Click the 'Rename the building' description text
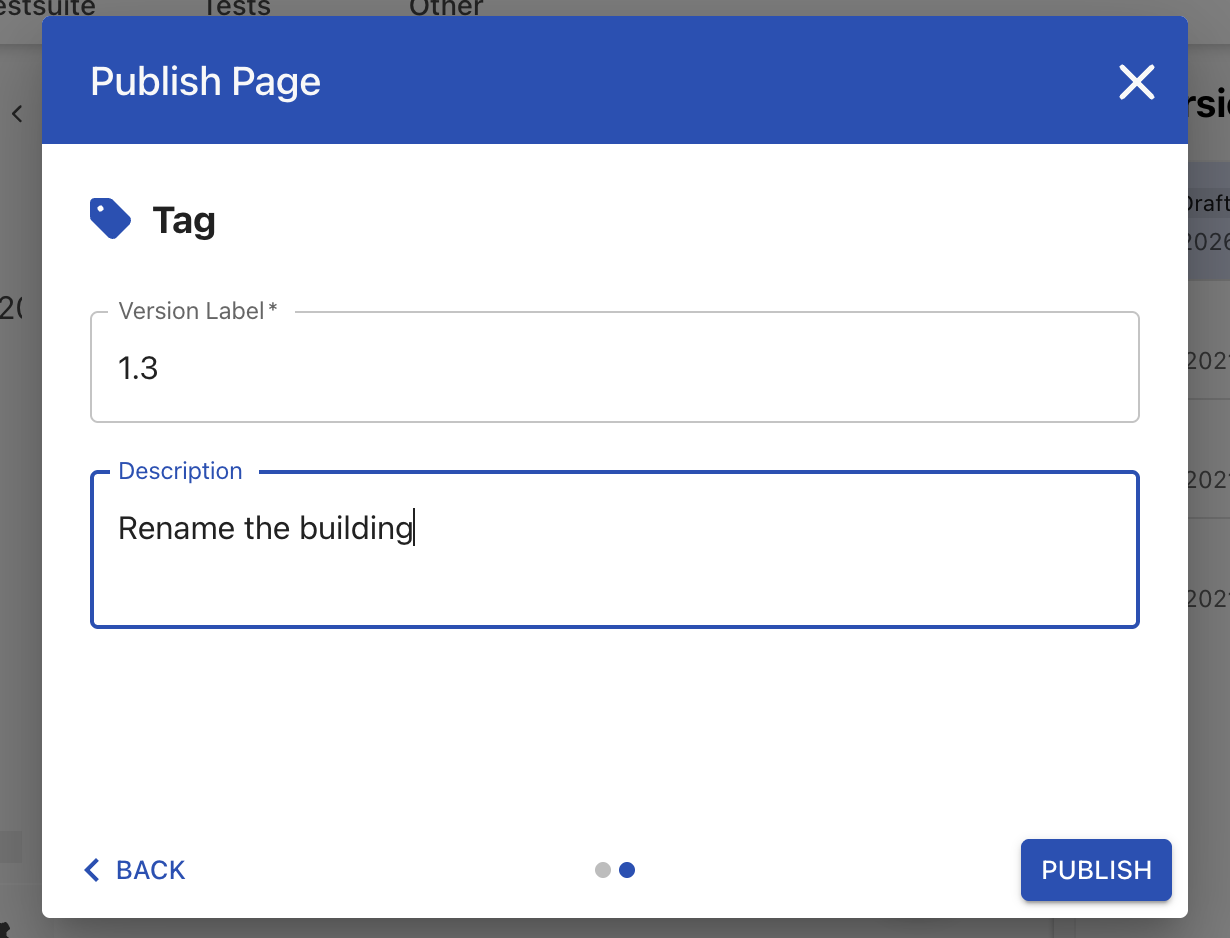The height and width of the screenshot is (938, 1230). pos(265,528)
